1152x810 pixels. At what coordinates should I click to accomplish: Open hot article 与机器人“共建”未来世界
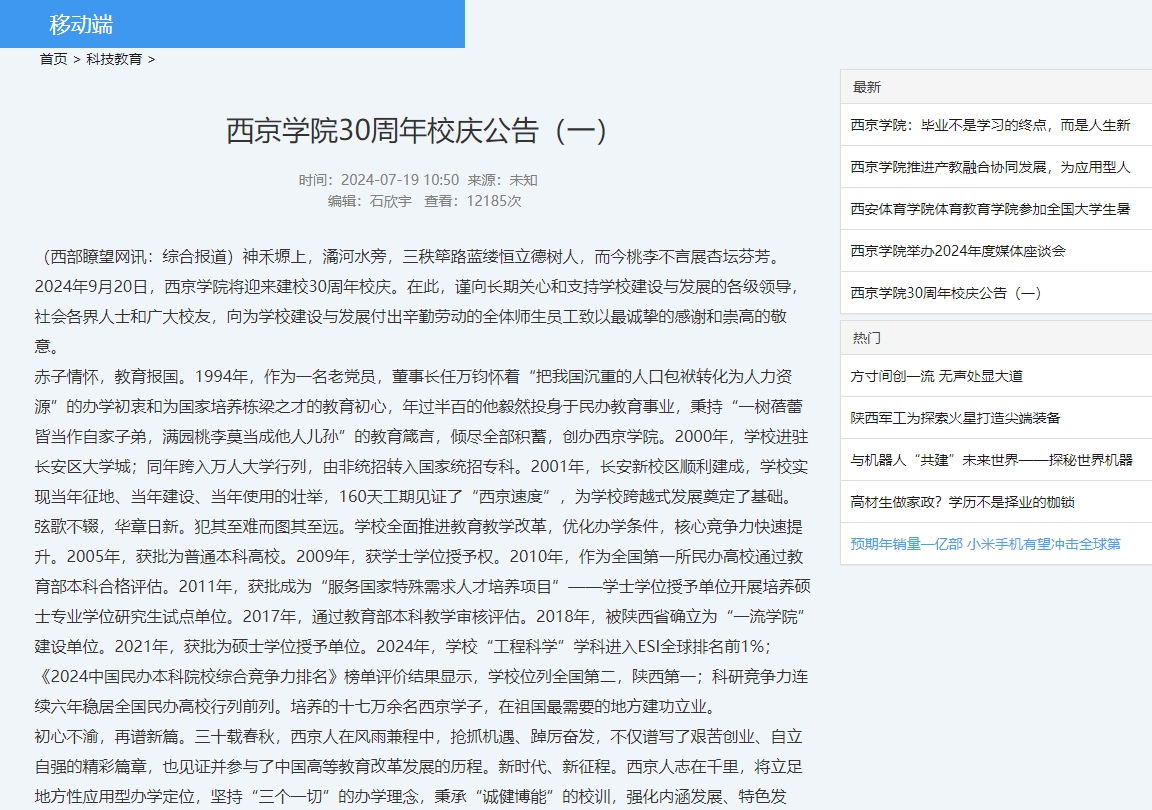tap(992, 459)
